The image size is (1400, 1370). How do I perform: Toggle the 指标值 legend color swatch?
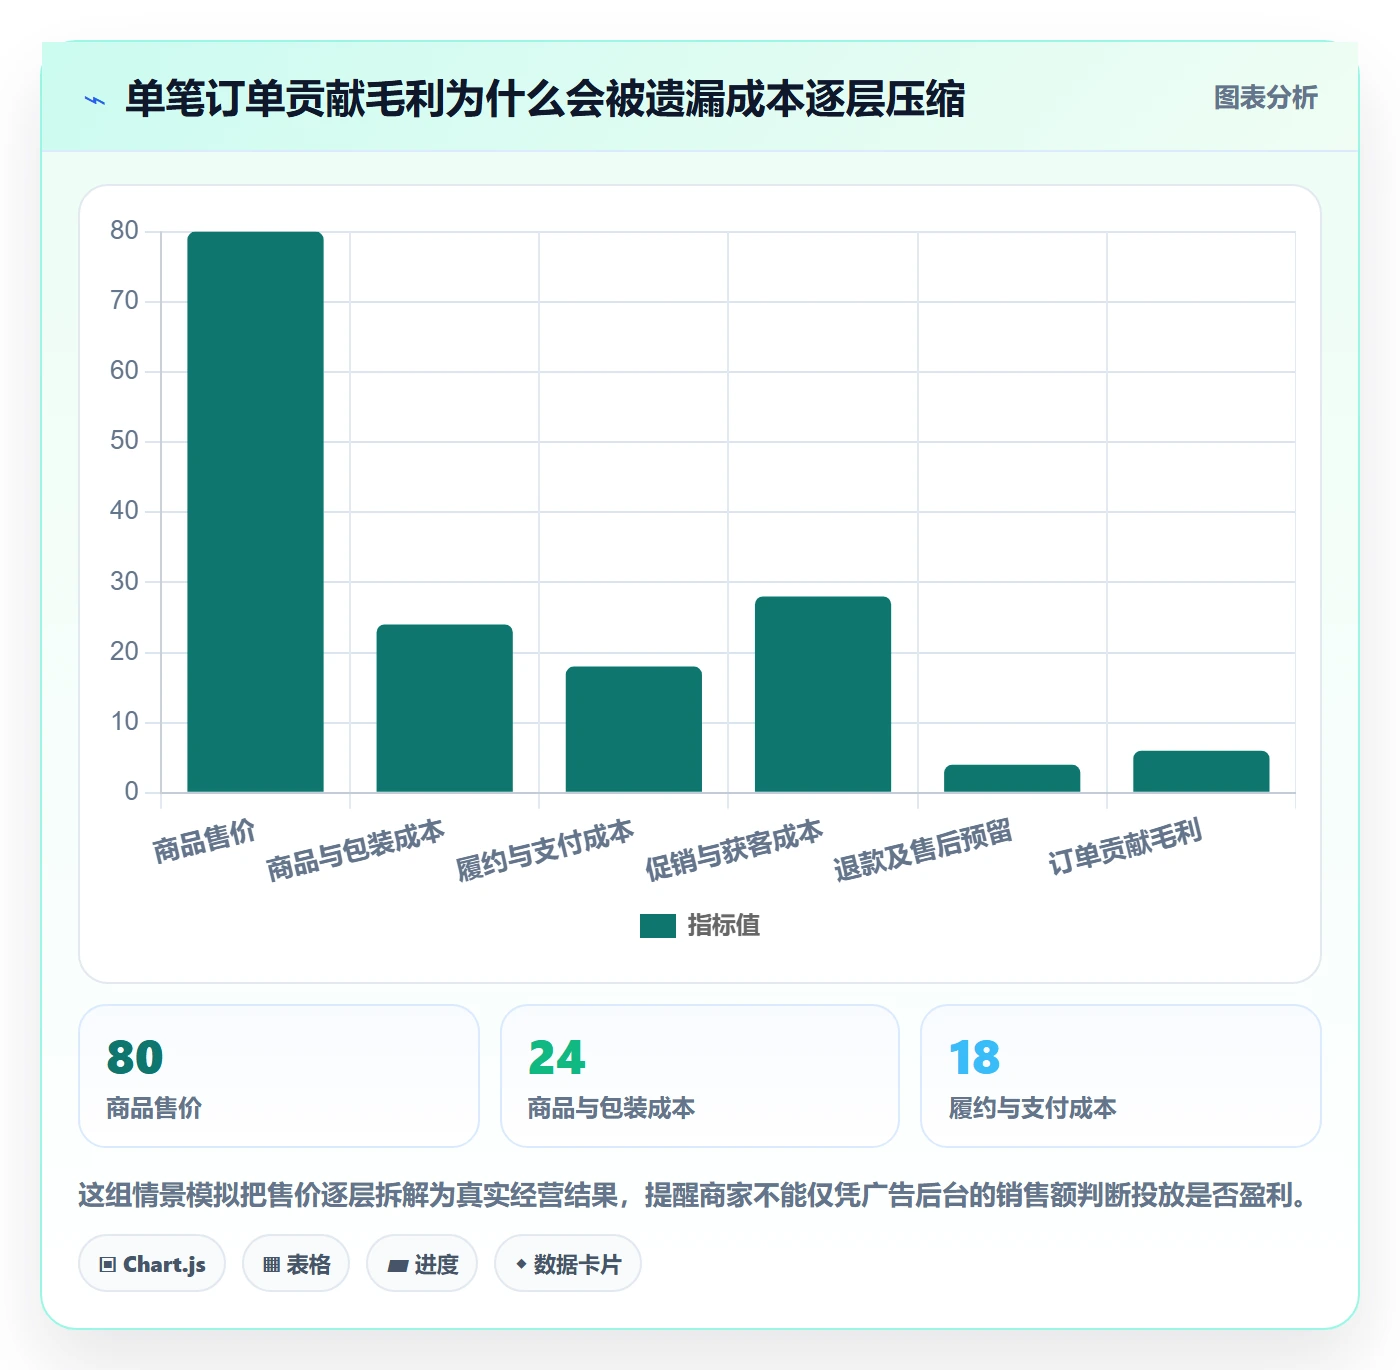point(658,926)
